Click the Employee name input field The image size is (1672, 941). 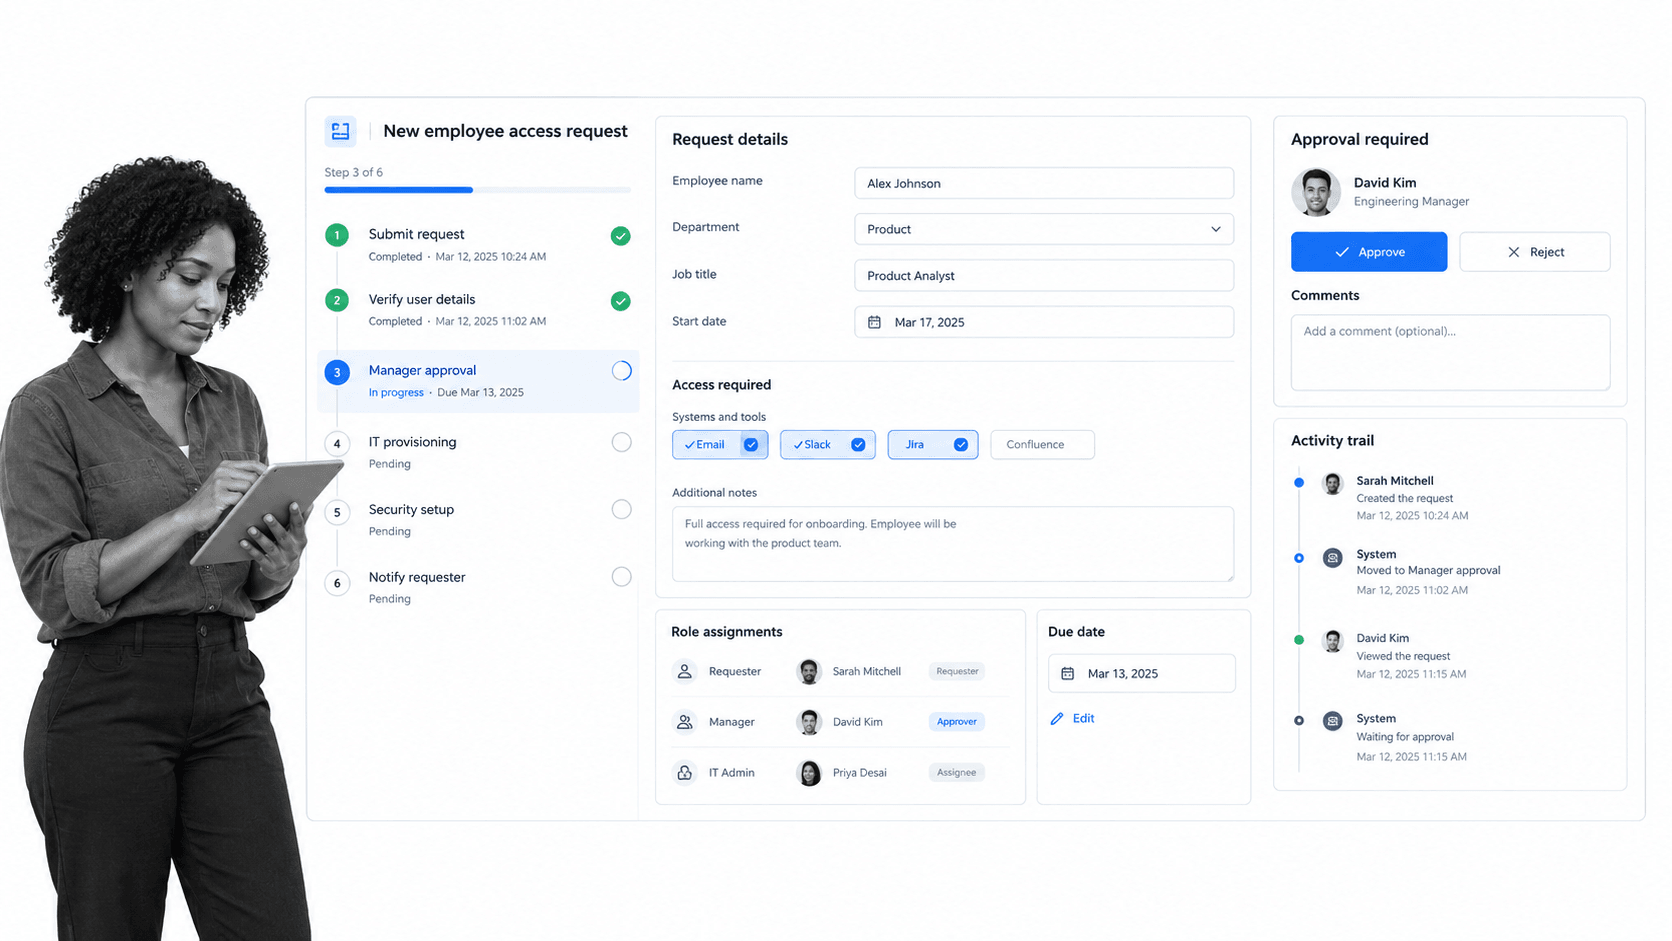coord(1043,183)
